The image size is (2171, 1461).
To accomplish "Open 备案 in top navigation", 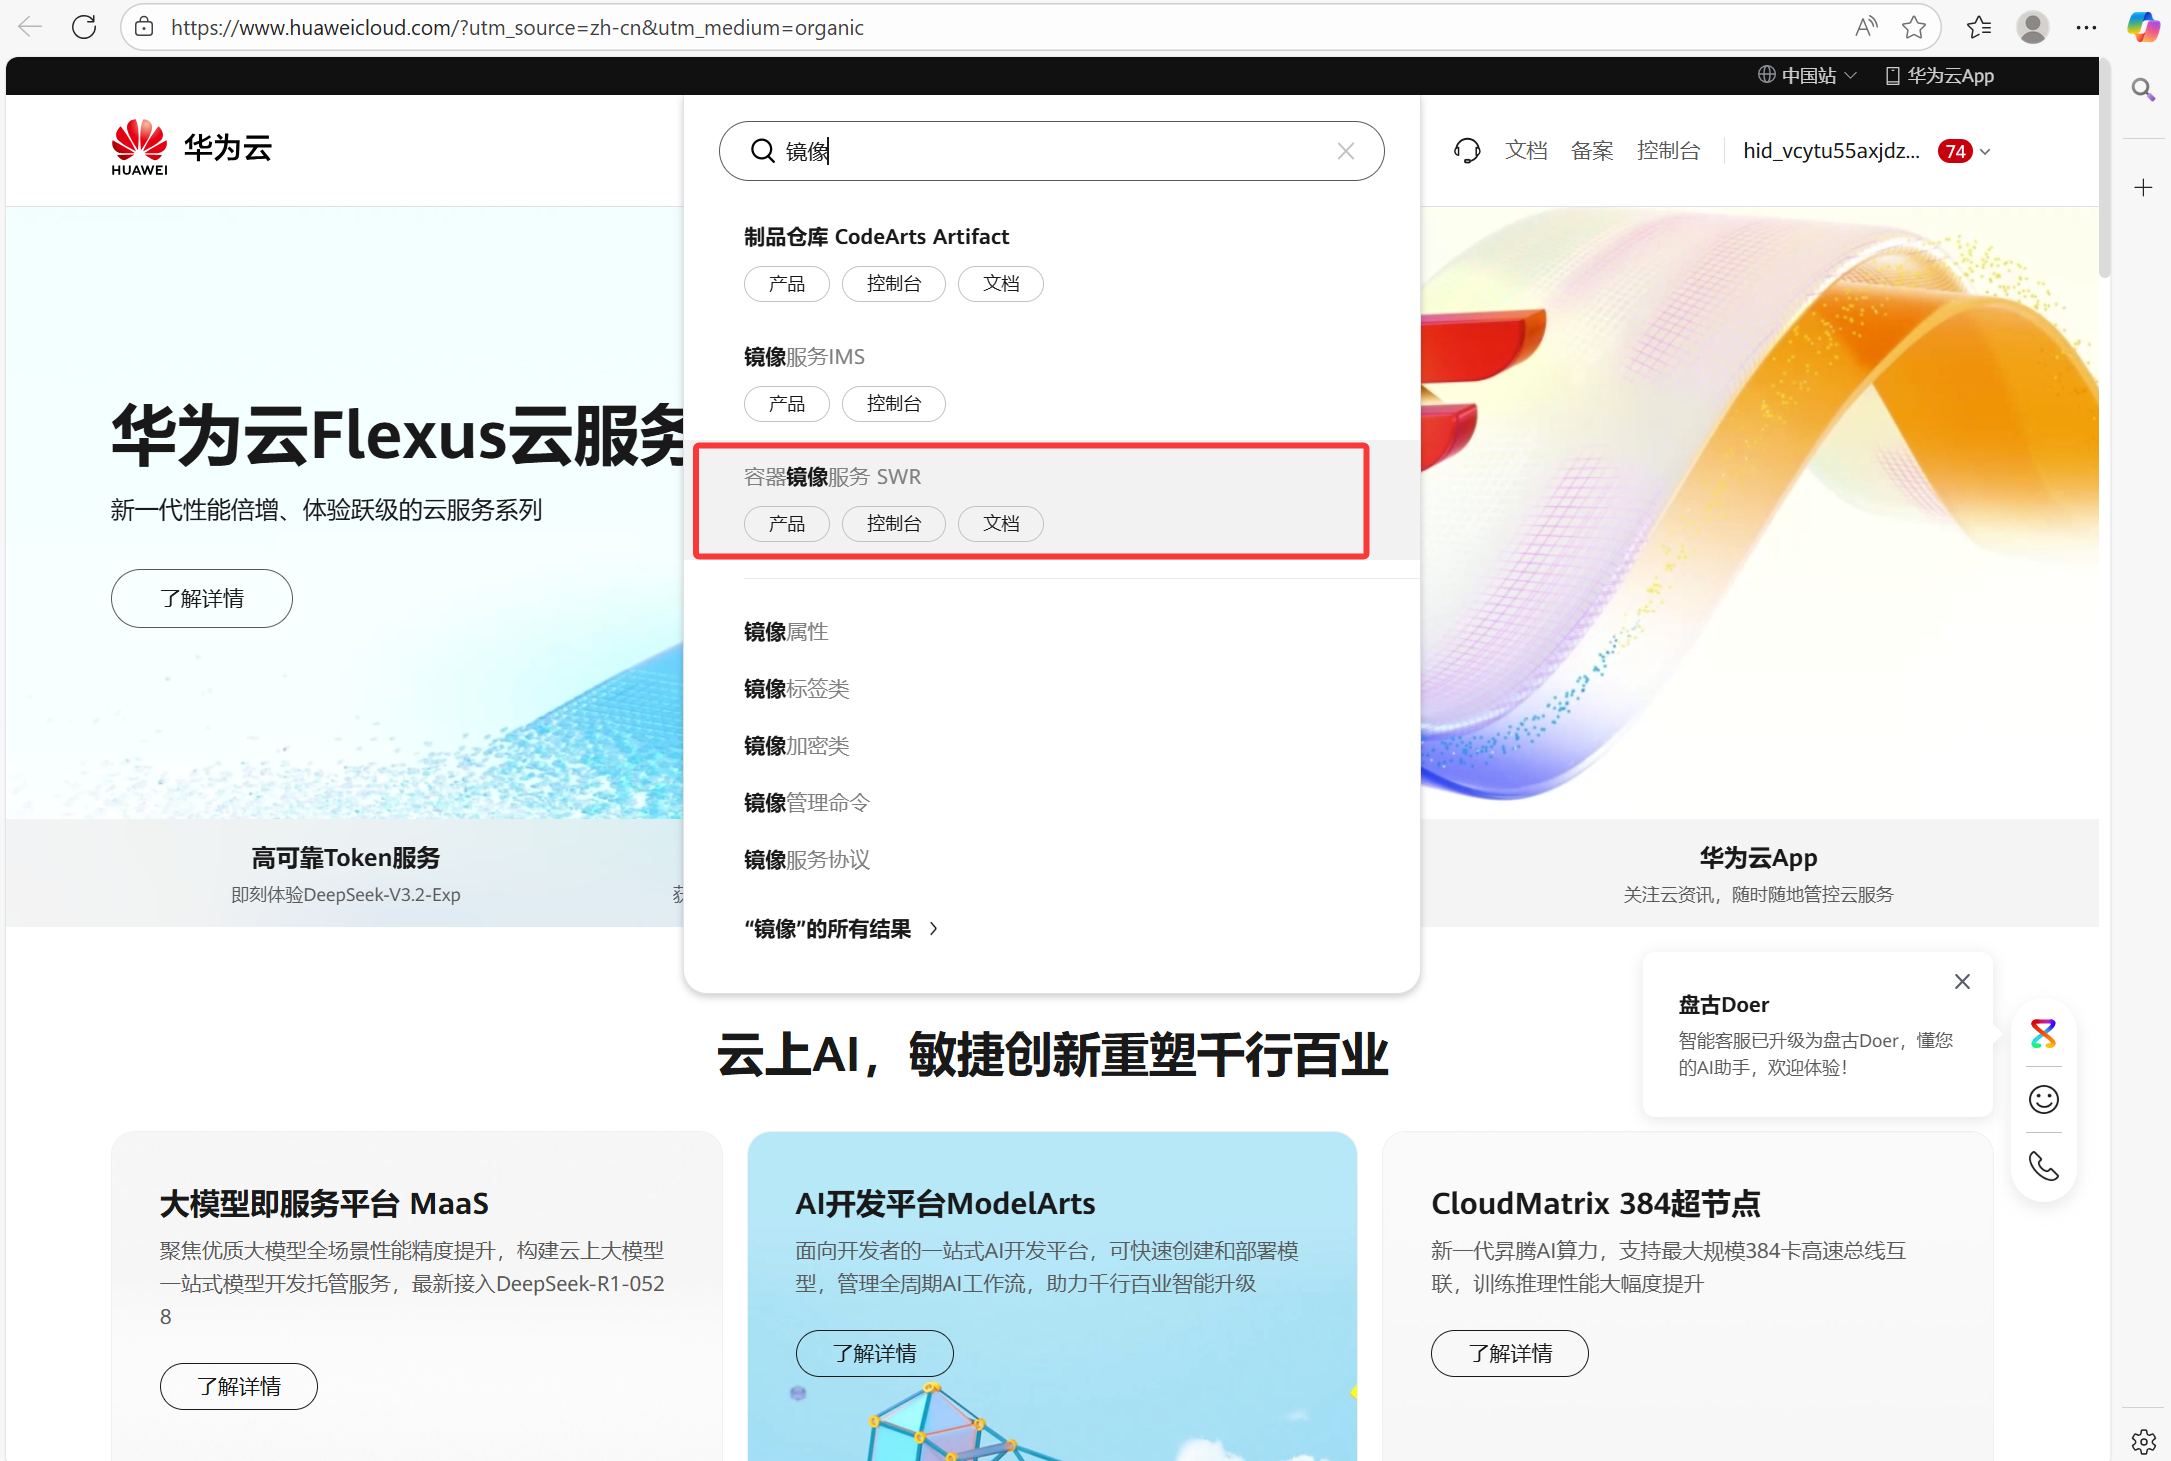I will (1592, 151).
